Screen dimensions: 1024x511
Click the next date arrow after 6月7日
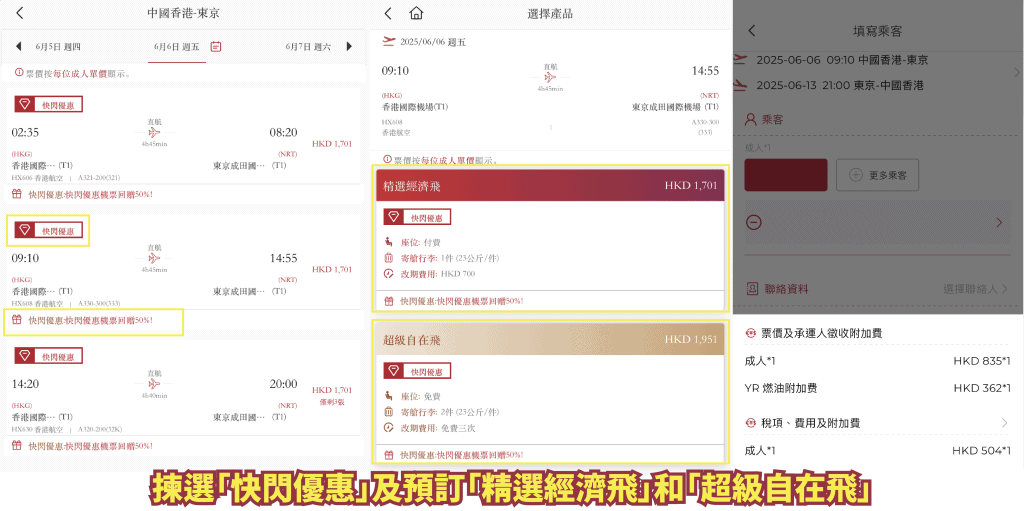[349, 46]
